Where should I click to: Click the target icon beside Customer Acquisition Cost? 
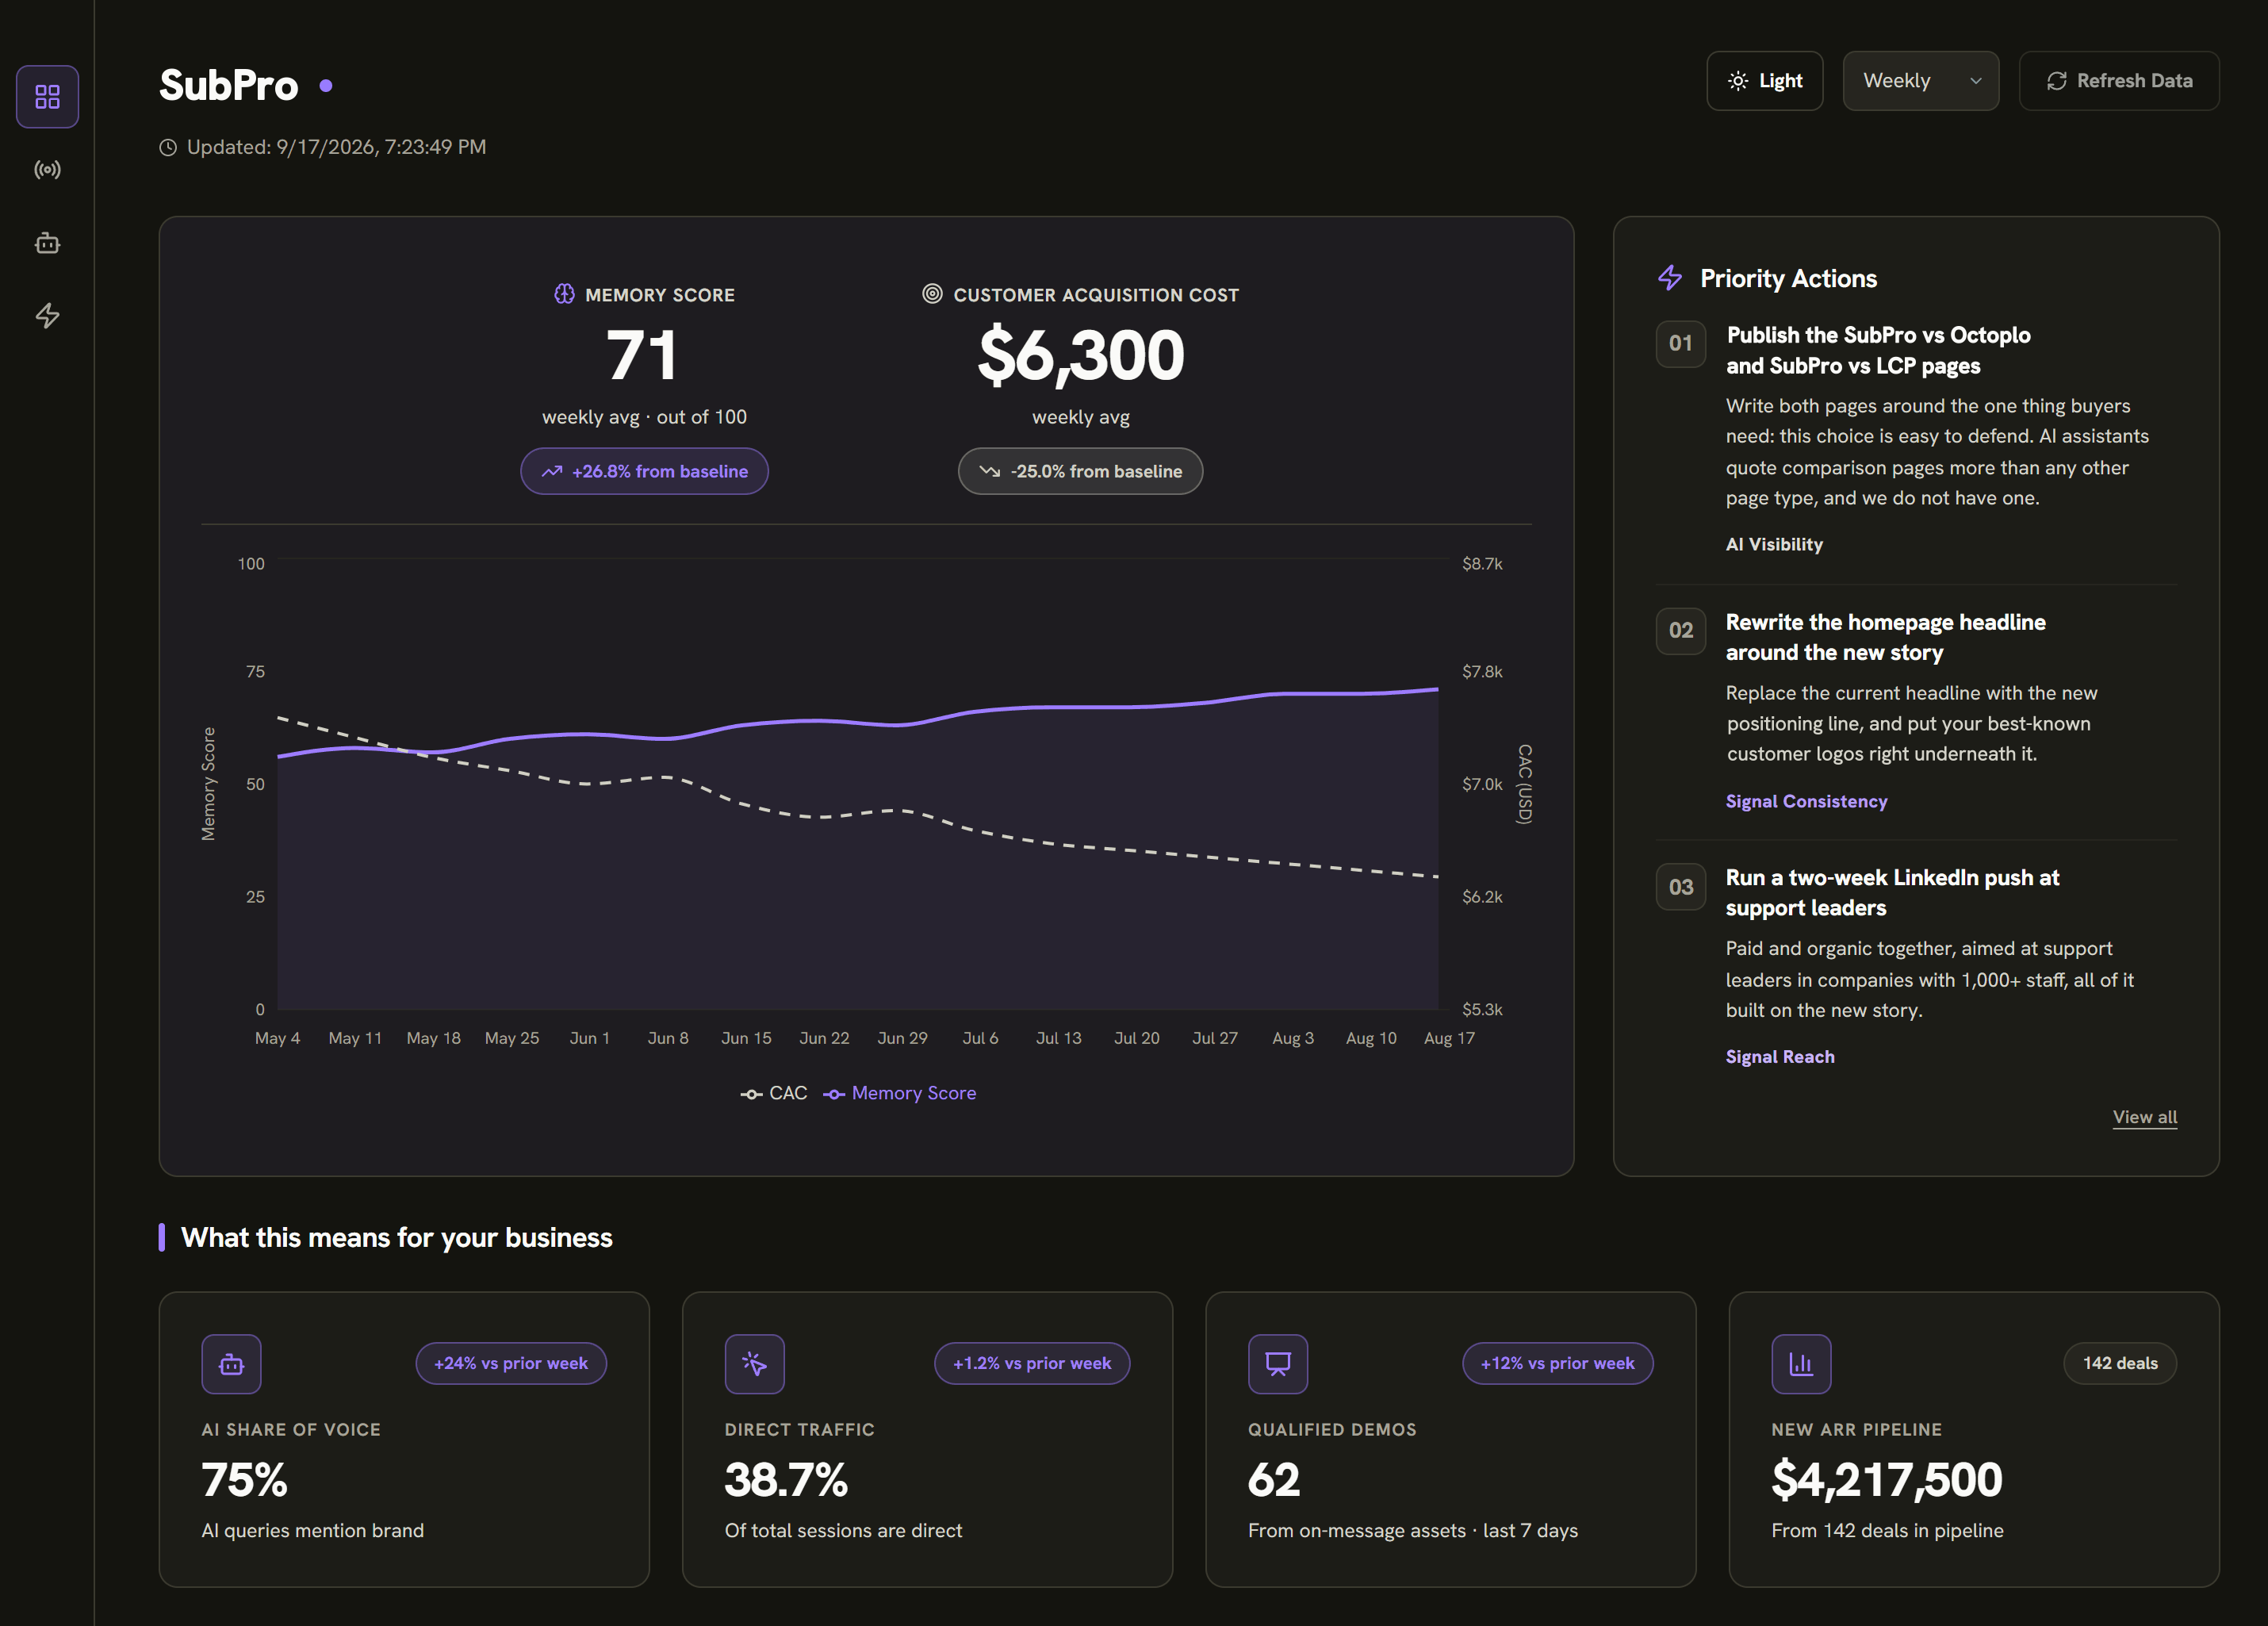(x=932, y=294)
